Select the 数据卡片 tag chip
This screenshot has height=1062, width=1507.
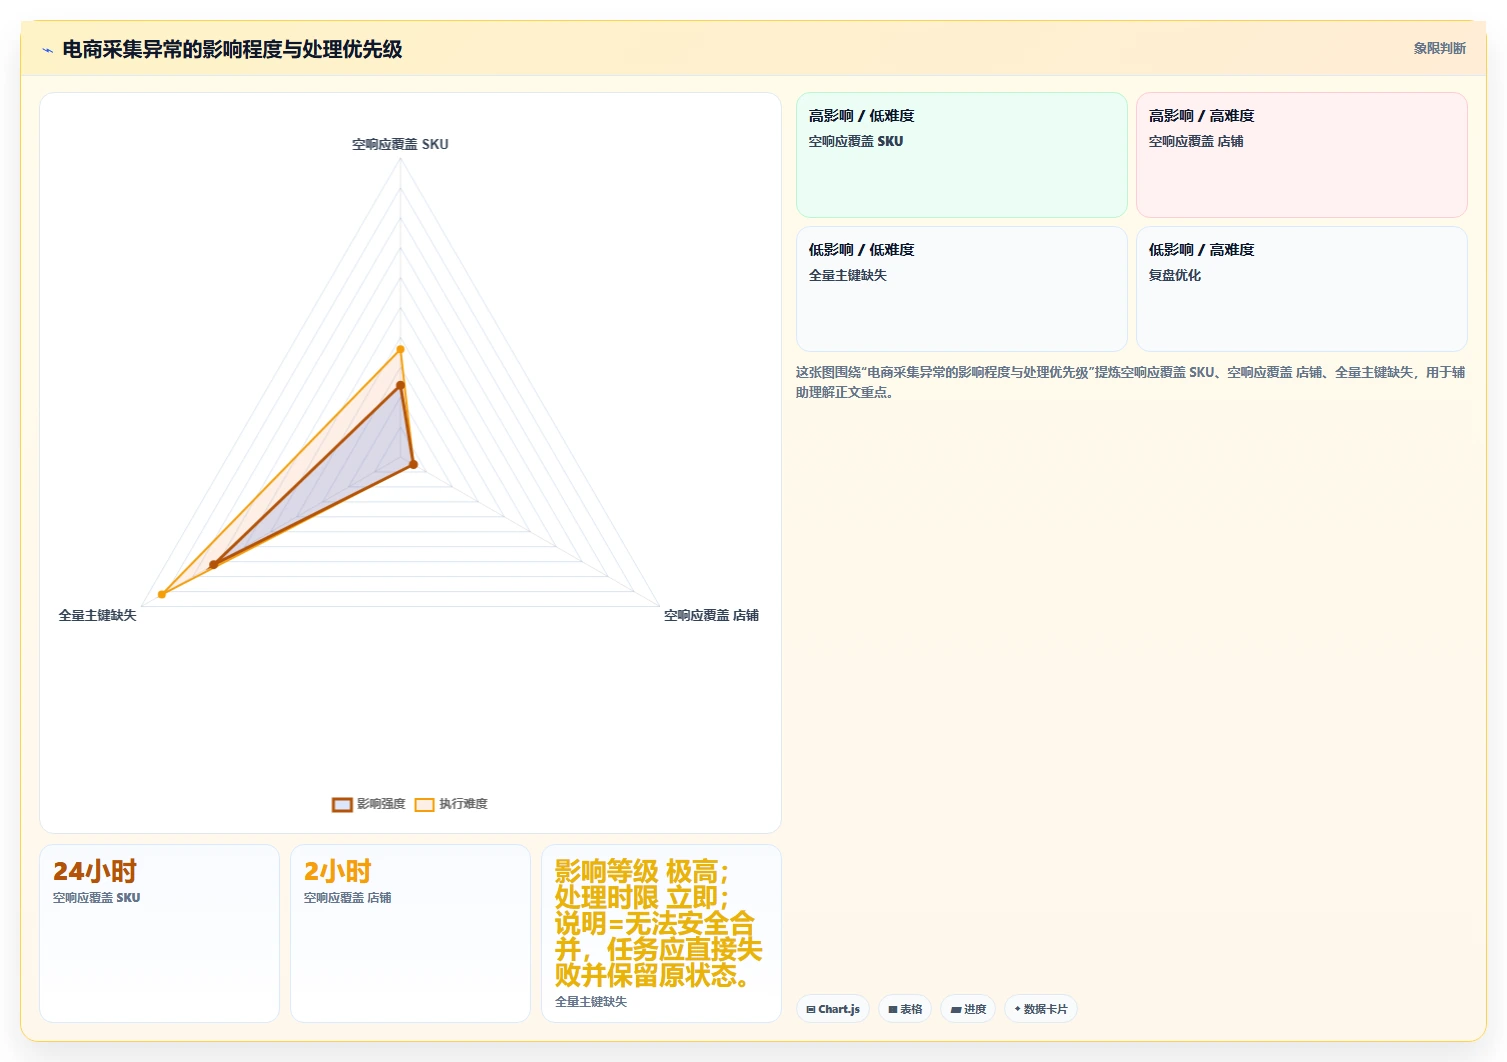[1040, 1009]
